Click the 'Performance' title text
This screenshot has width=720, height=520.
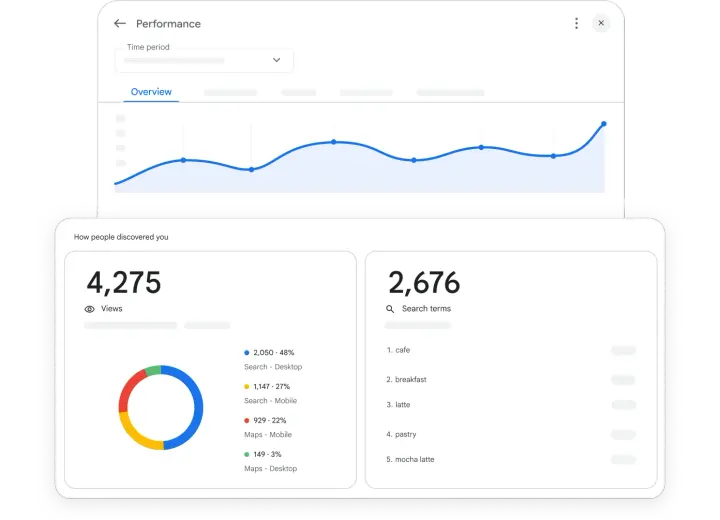tap(168, 24)
